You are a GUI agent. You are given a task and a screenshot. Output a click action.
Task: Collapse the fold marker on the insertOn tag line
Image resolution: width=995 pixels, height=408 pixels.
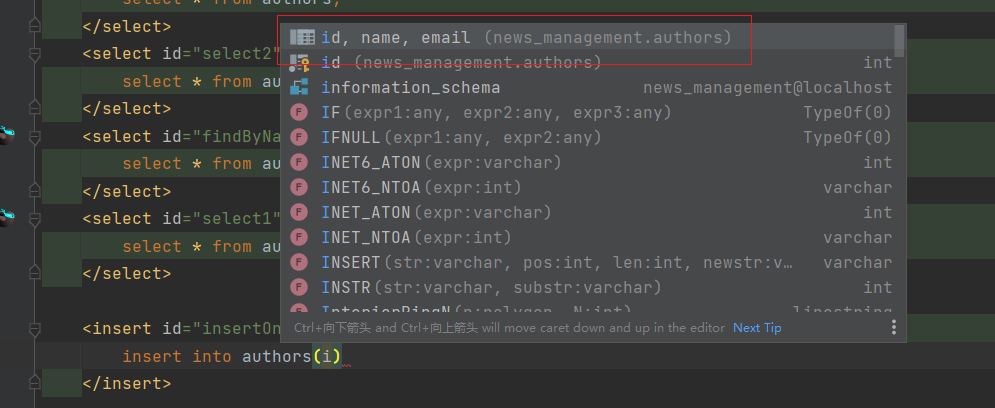(35, 329)
